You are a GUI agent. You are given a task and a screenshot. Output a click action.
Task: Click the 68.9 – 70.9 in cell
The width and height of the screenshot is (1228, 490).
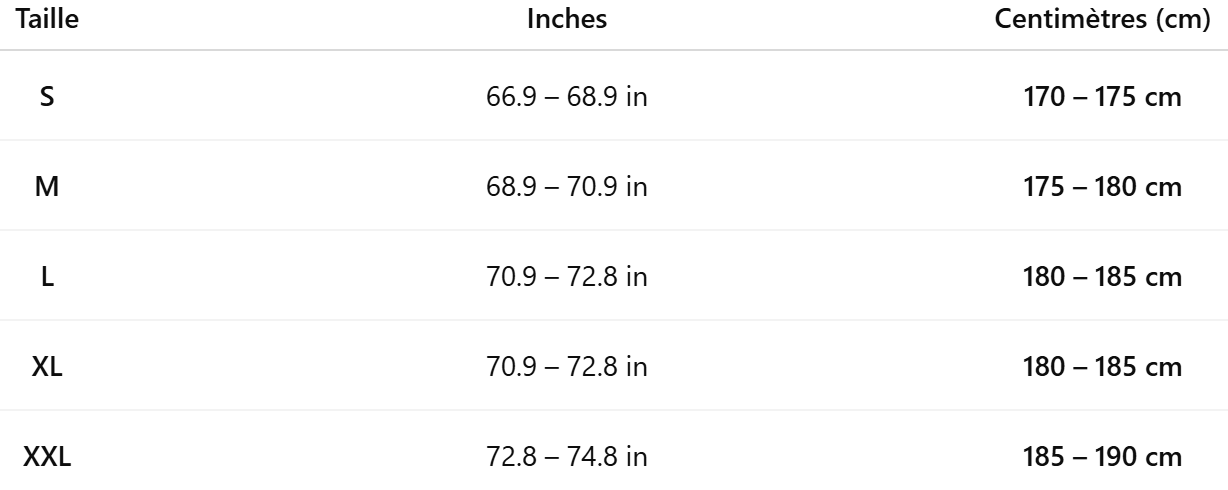click(x=567, y=188)
